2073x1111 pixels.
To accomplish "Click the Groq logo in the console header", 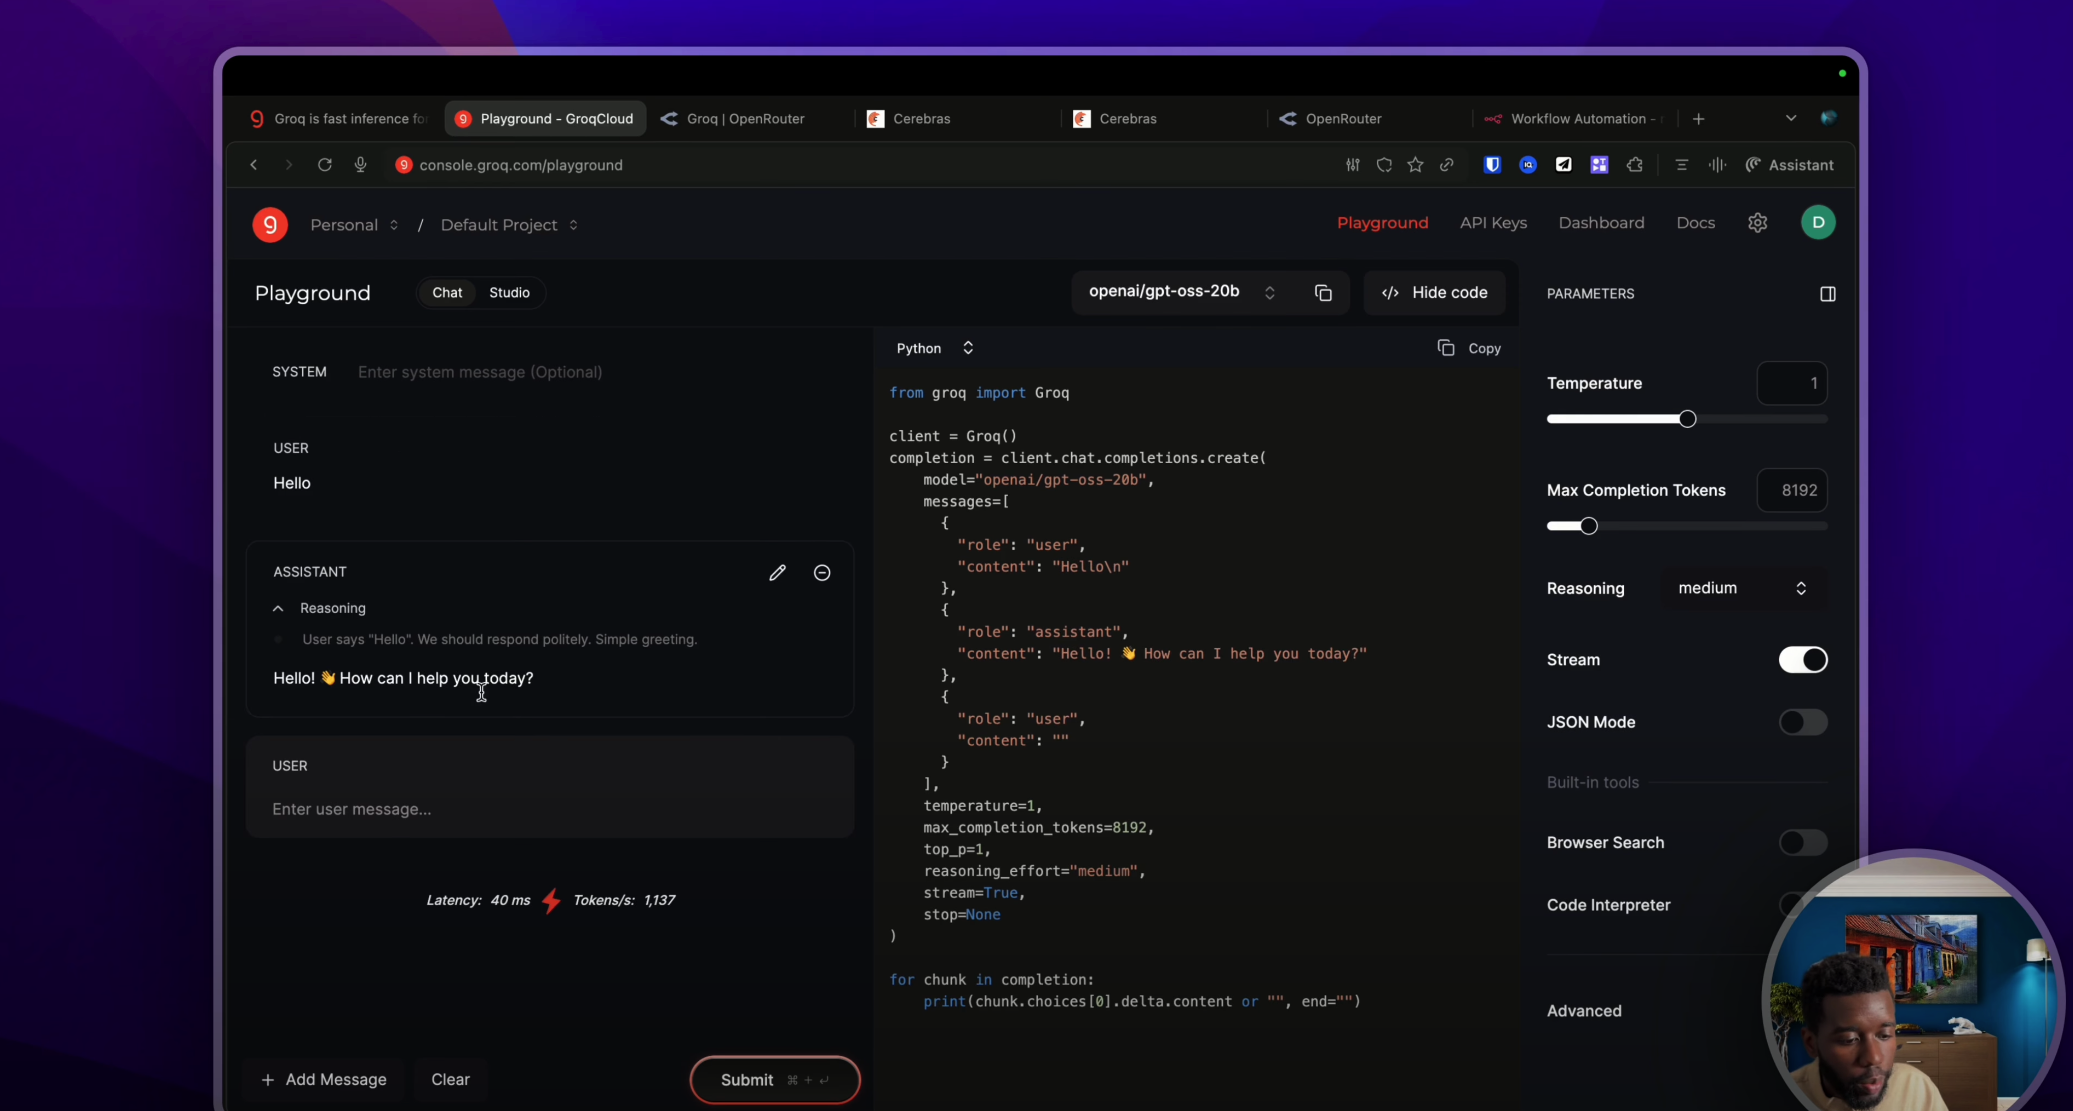I will [270, 224].
